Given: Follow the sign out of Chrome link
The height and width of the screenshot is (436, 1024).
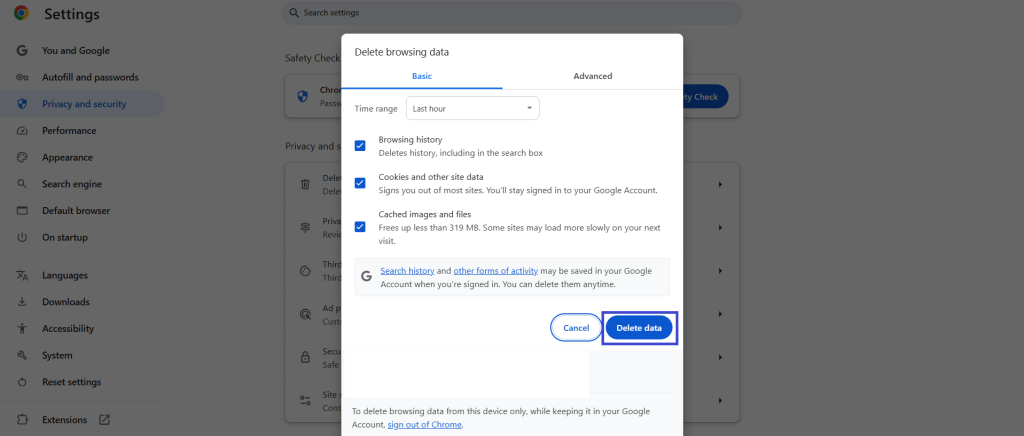Looking at the screenshot, I should tap(424, 424).
